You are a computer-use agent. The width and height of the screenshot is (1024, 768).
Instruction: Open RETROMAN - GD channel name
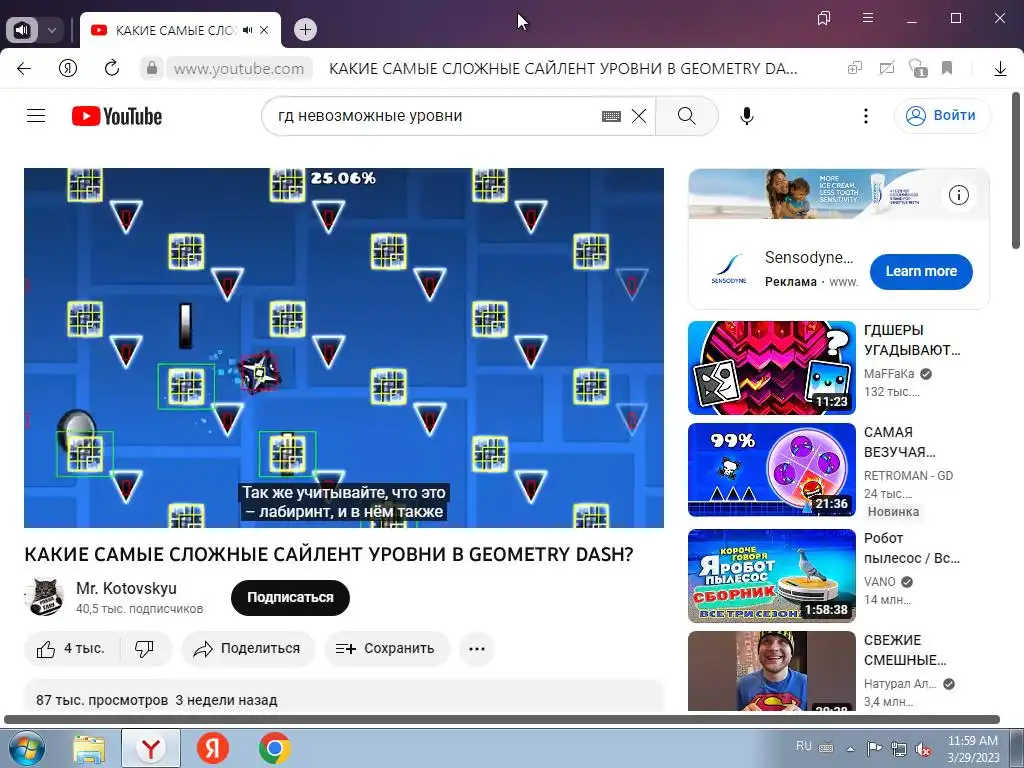pos(908,475)
